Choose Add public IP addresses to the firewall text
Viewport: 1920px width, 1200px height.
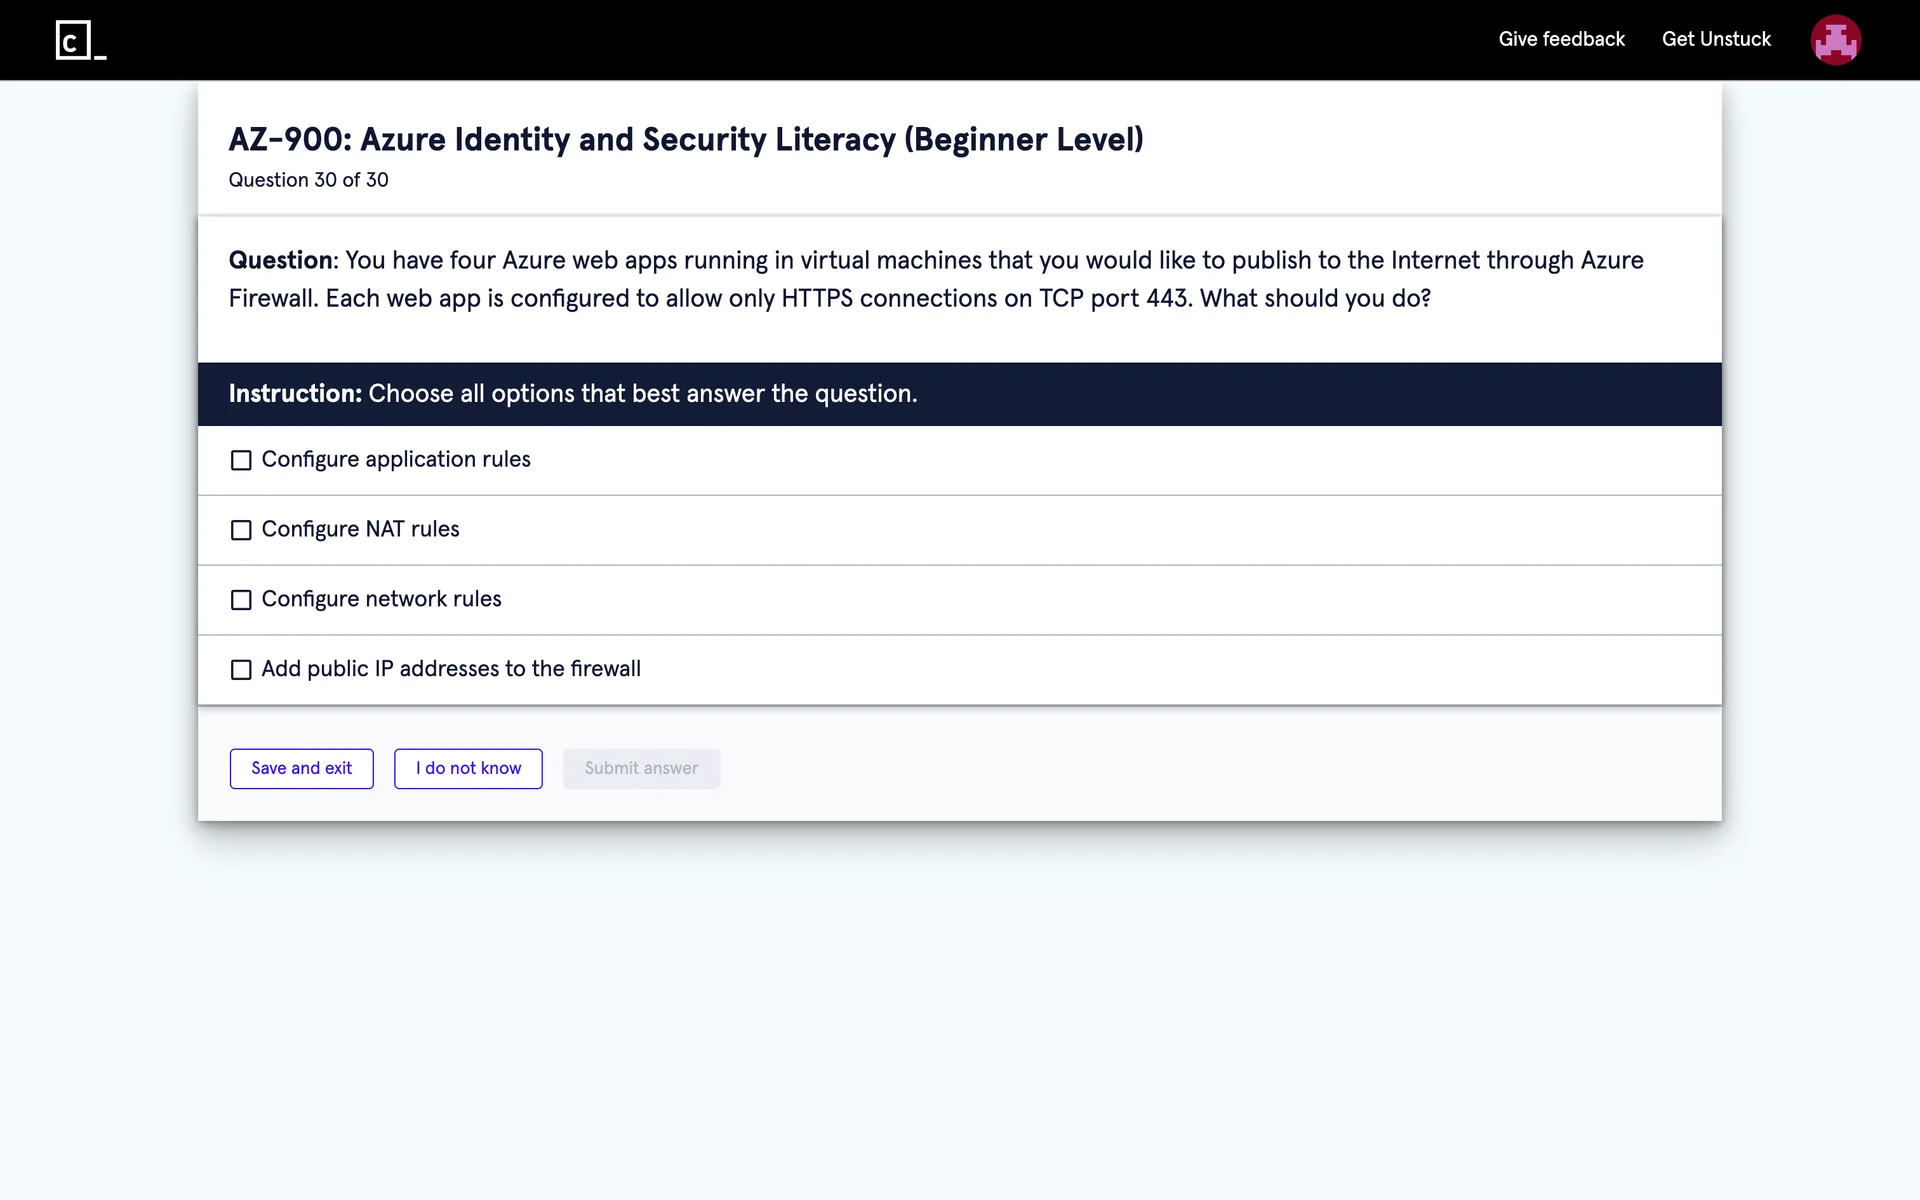tap(451, 669)
